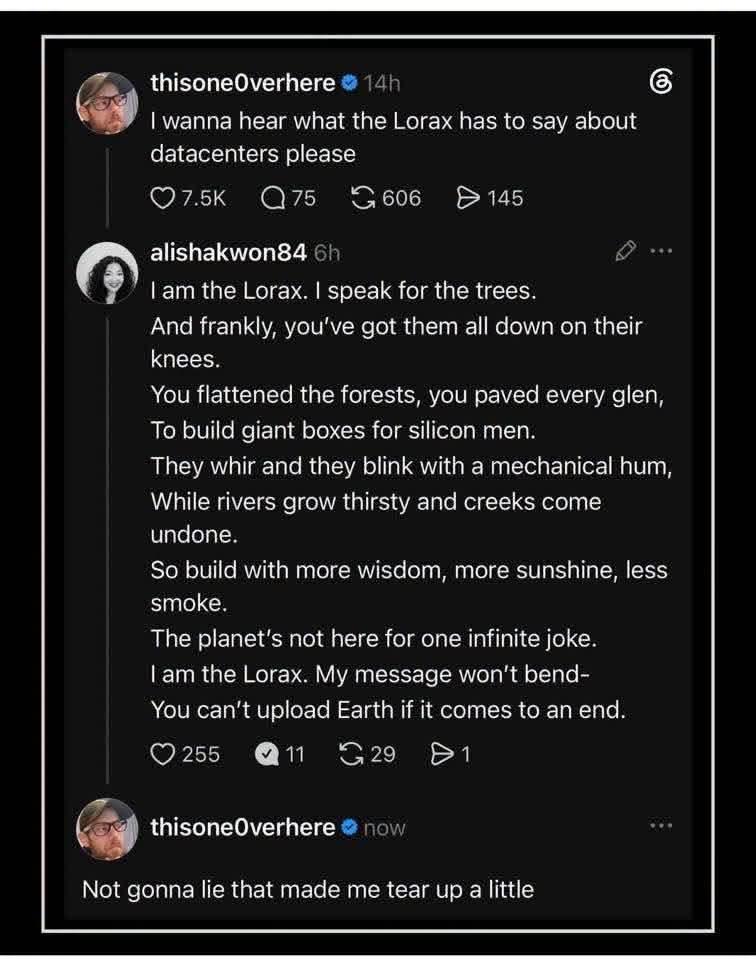Share alishakwon84's reply via send icon

441,754
